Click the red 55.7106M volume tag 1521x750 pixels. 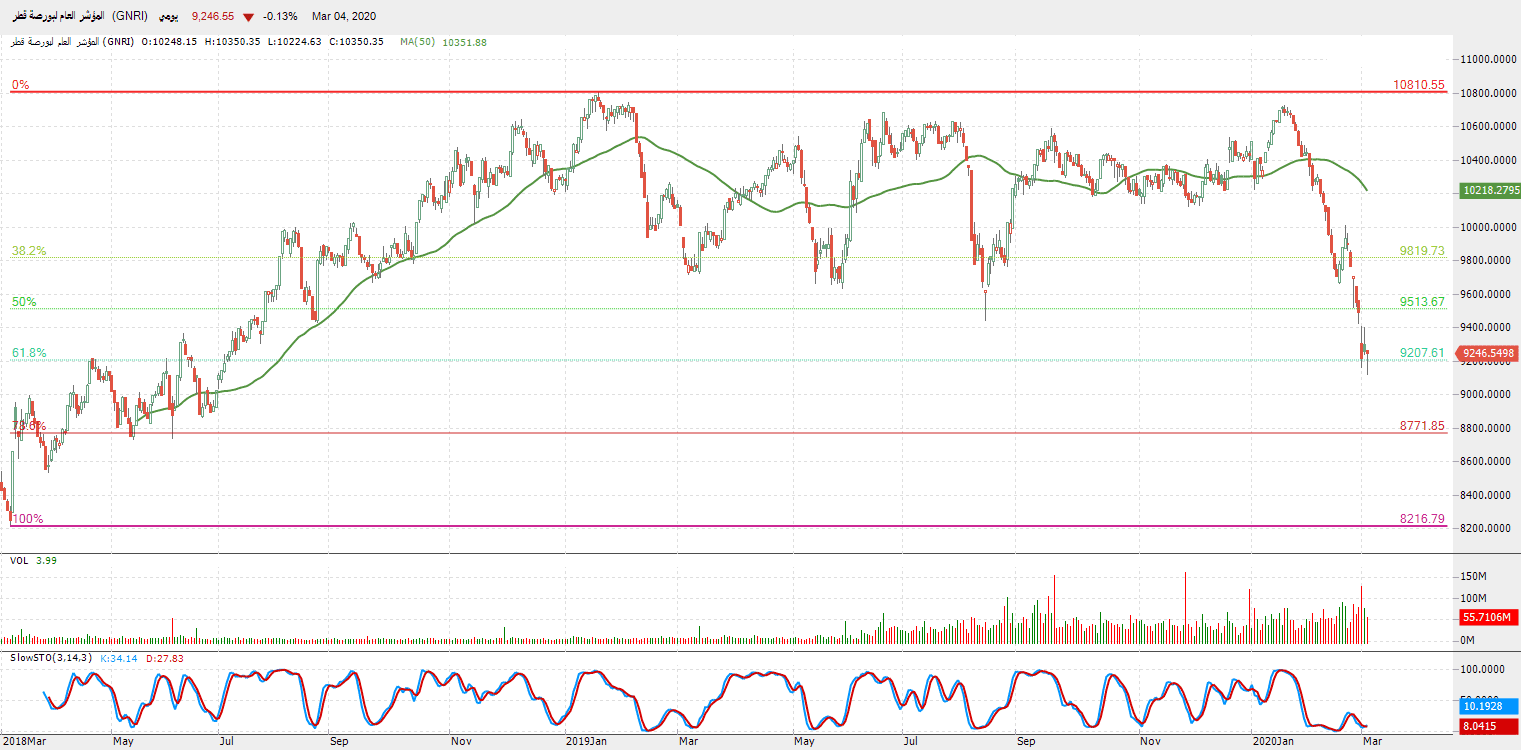1490,618
